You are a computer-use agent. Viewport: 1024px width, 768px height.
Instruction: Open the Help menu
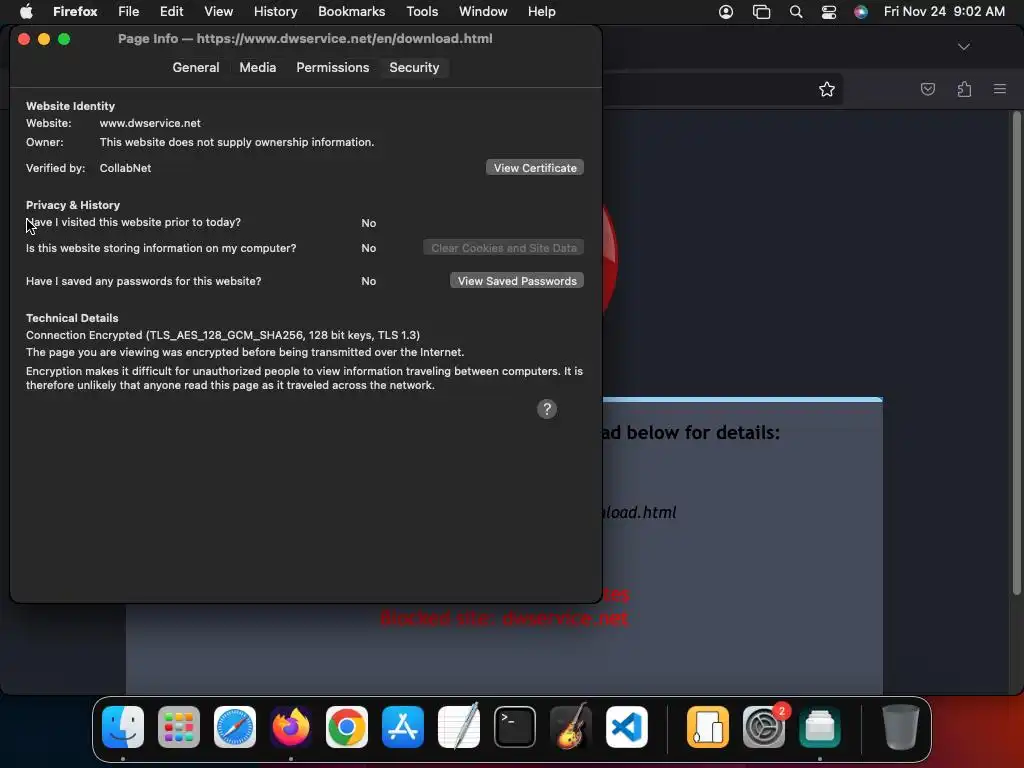tap(541, 11)
